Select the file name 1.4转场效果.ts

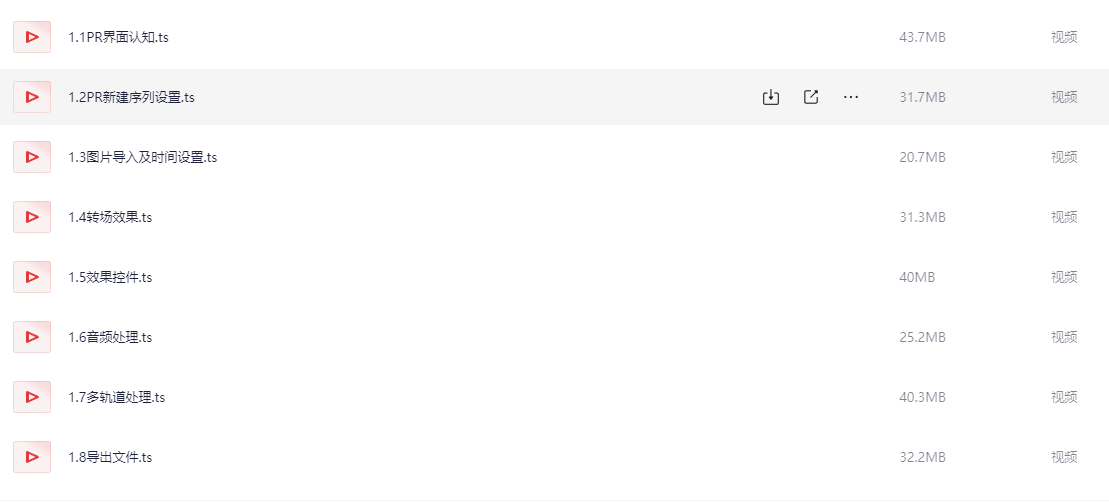pyautogui.click(x=110, y=218)
